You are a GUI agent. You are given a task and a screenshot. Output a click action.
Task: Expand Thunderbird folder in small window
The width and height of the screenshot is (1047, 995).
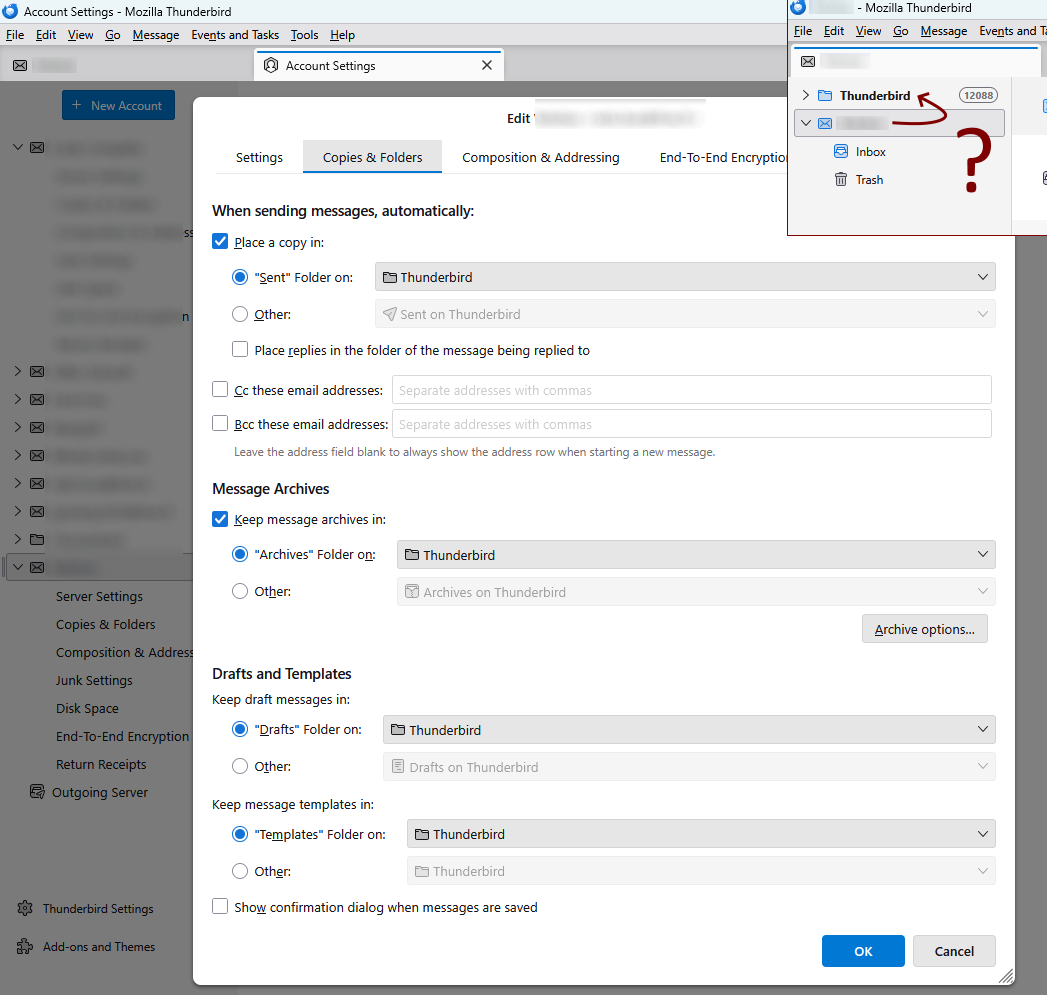[x=806, y=95]
